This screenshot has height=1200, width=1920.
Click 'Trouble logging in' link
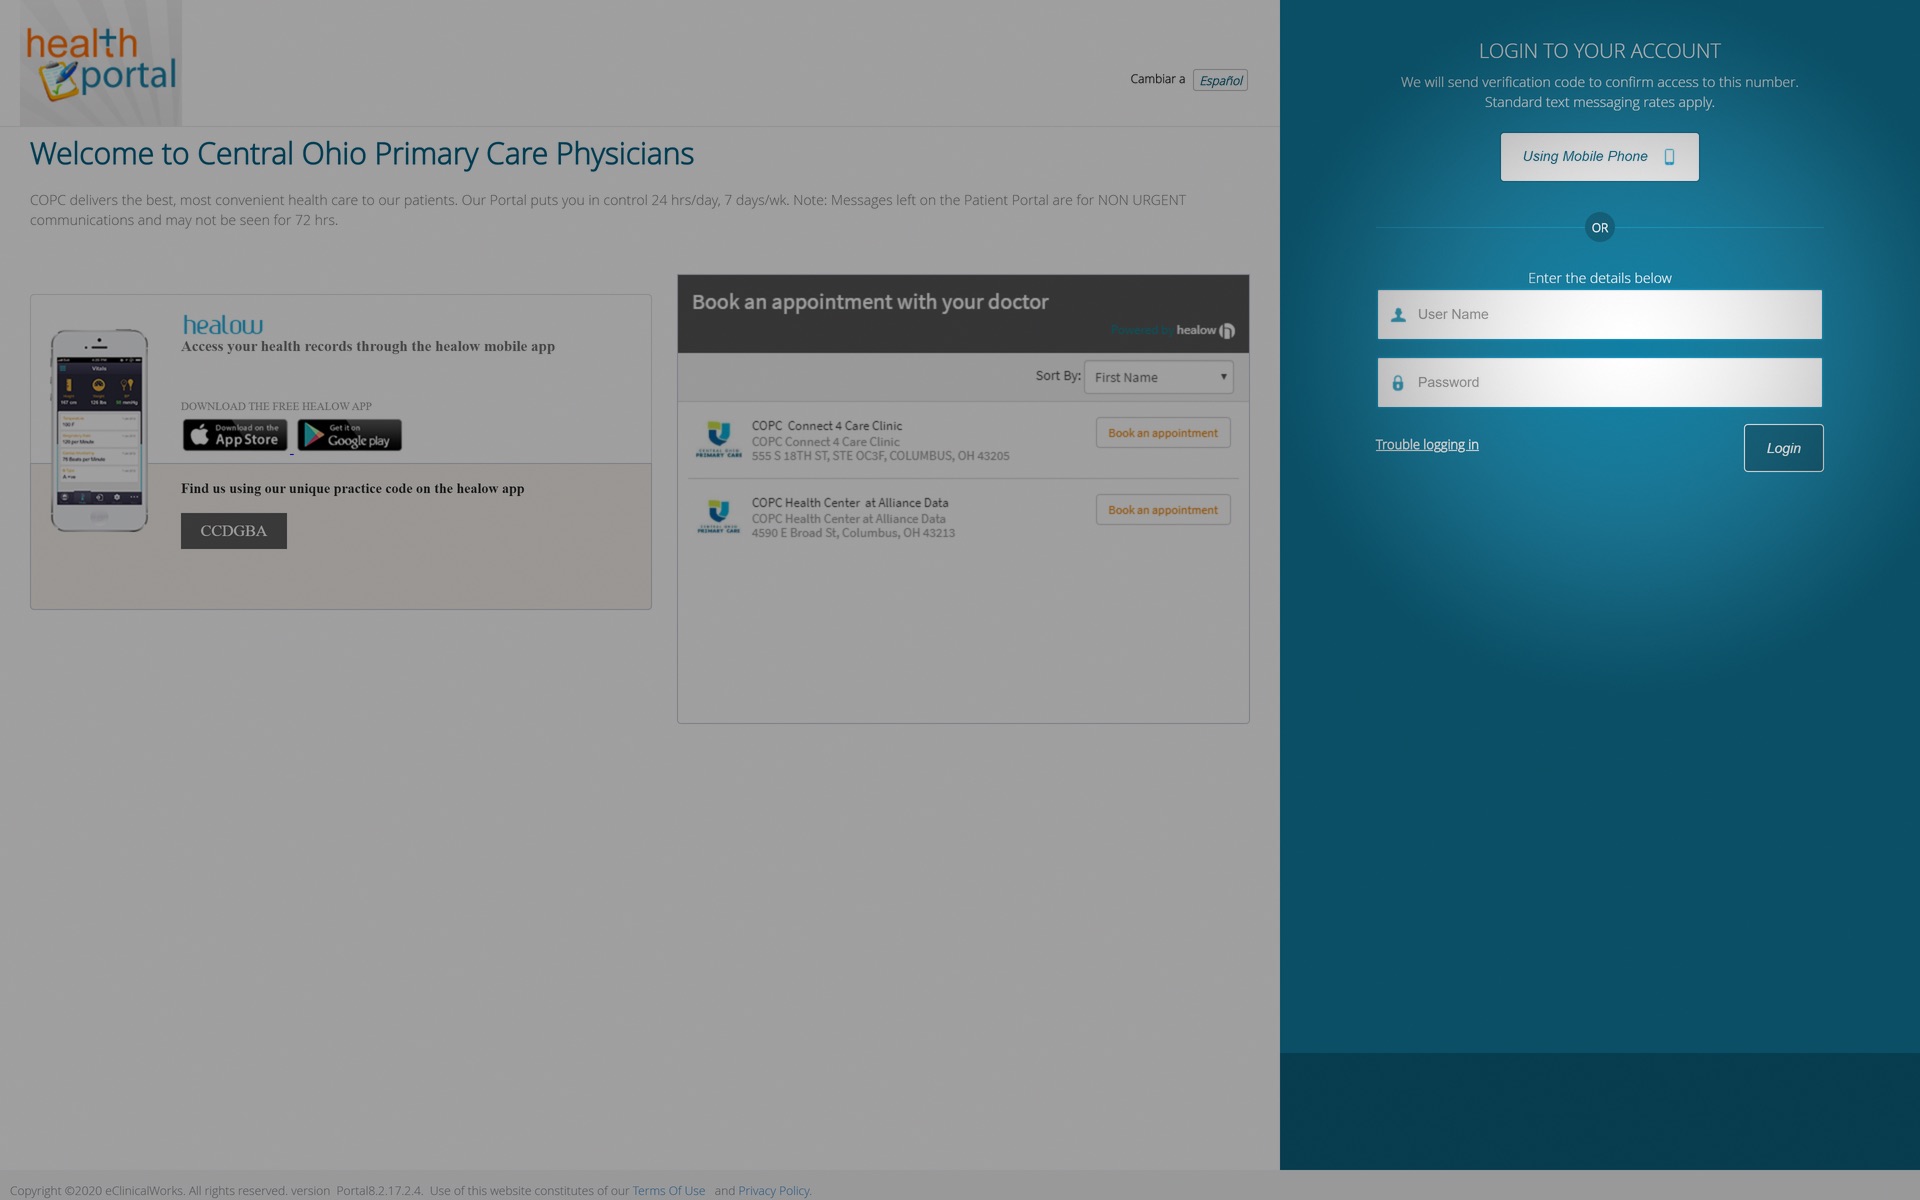coord(1427,445)
